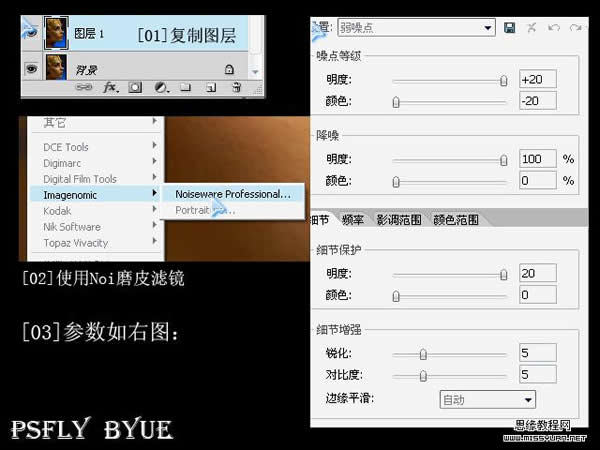Click the undo arrow in Noiseware
The image size is (600, 450).
554,28
